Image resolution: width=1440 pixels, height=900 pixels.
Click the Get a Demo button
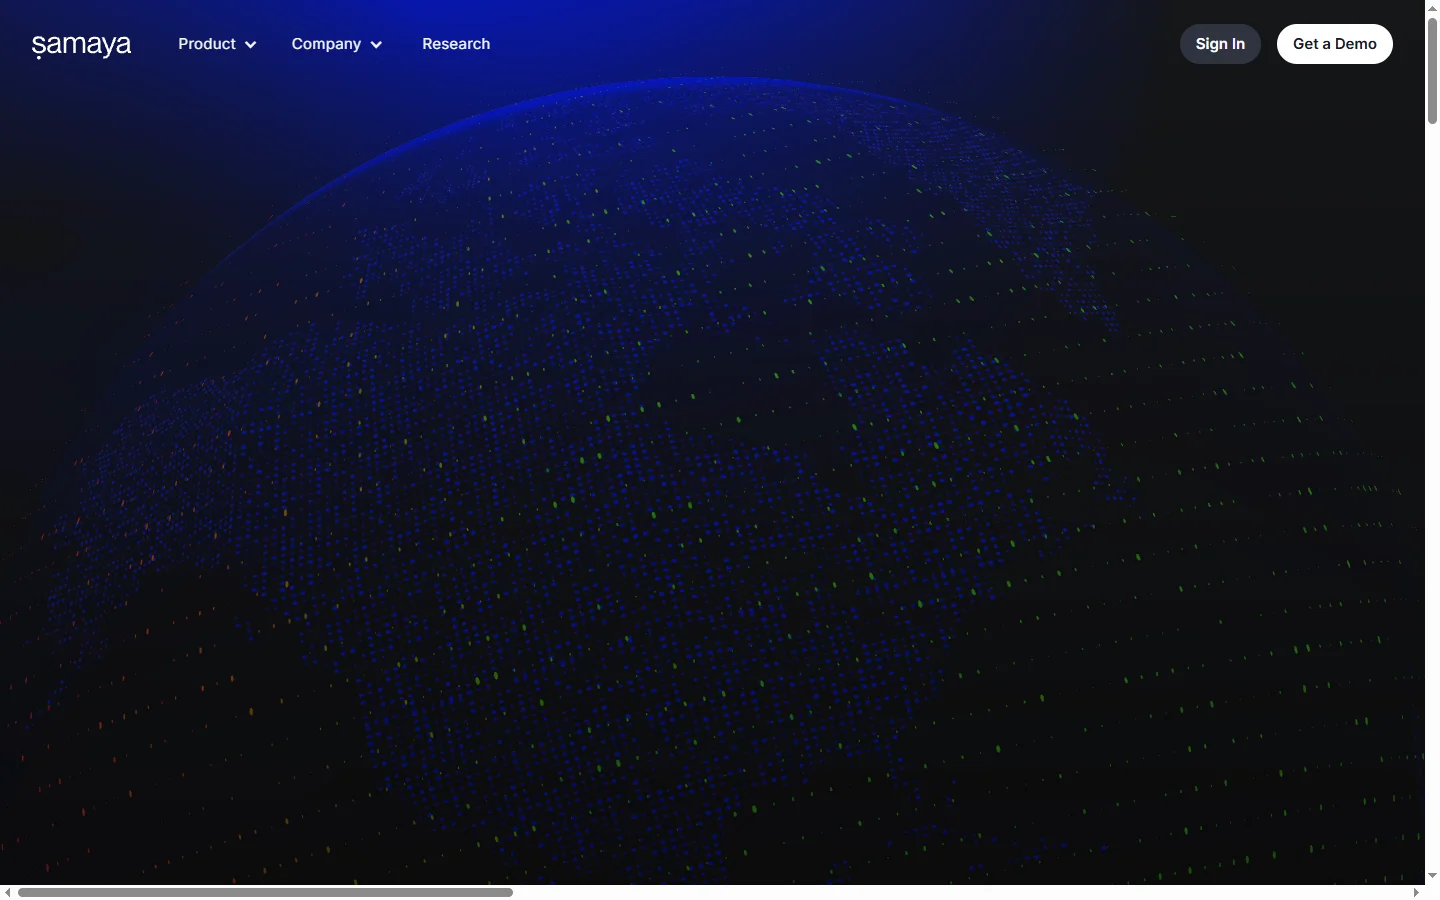pos(1335,44)
